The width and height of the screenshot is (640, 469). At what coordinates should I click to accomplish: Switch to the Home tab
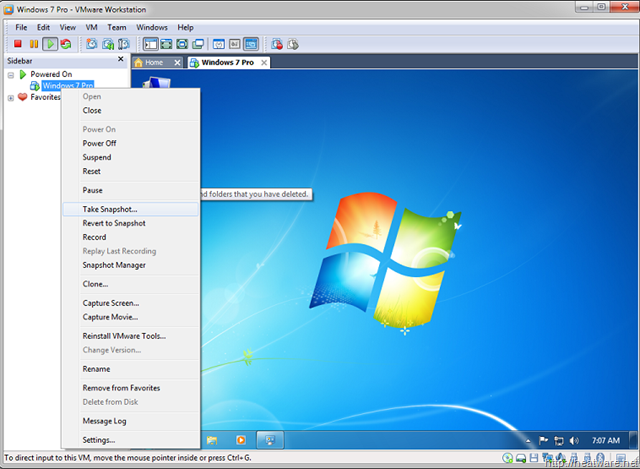pyautogui.click(x=153, y=62)
